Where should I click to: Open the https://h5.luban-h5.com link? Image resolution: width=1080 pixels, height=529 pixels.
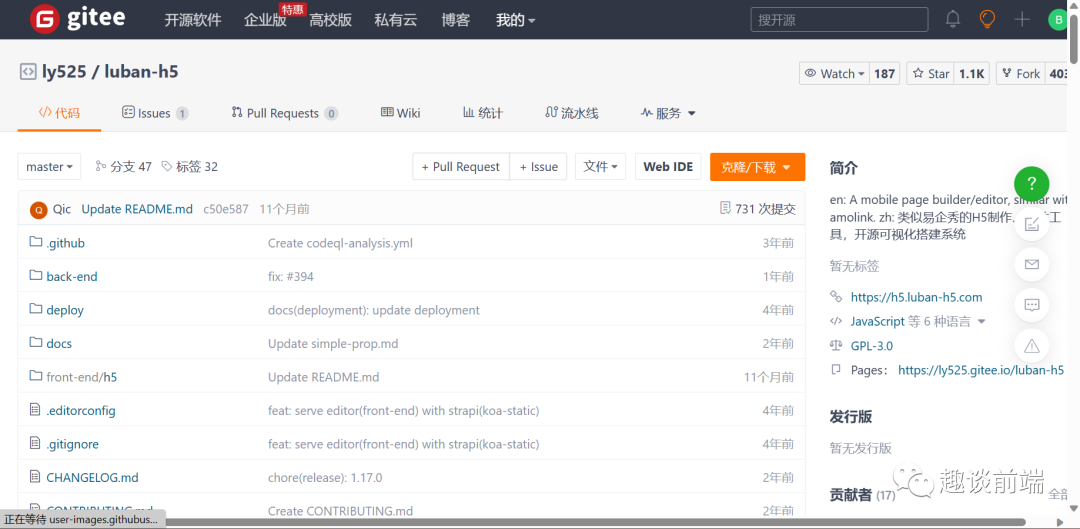[916, 297]
